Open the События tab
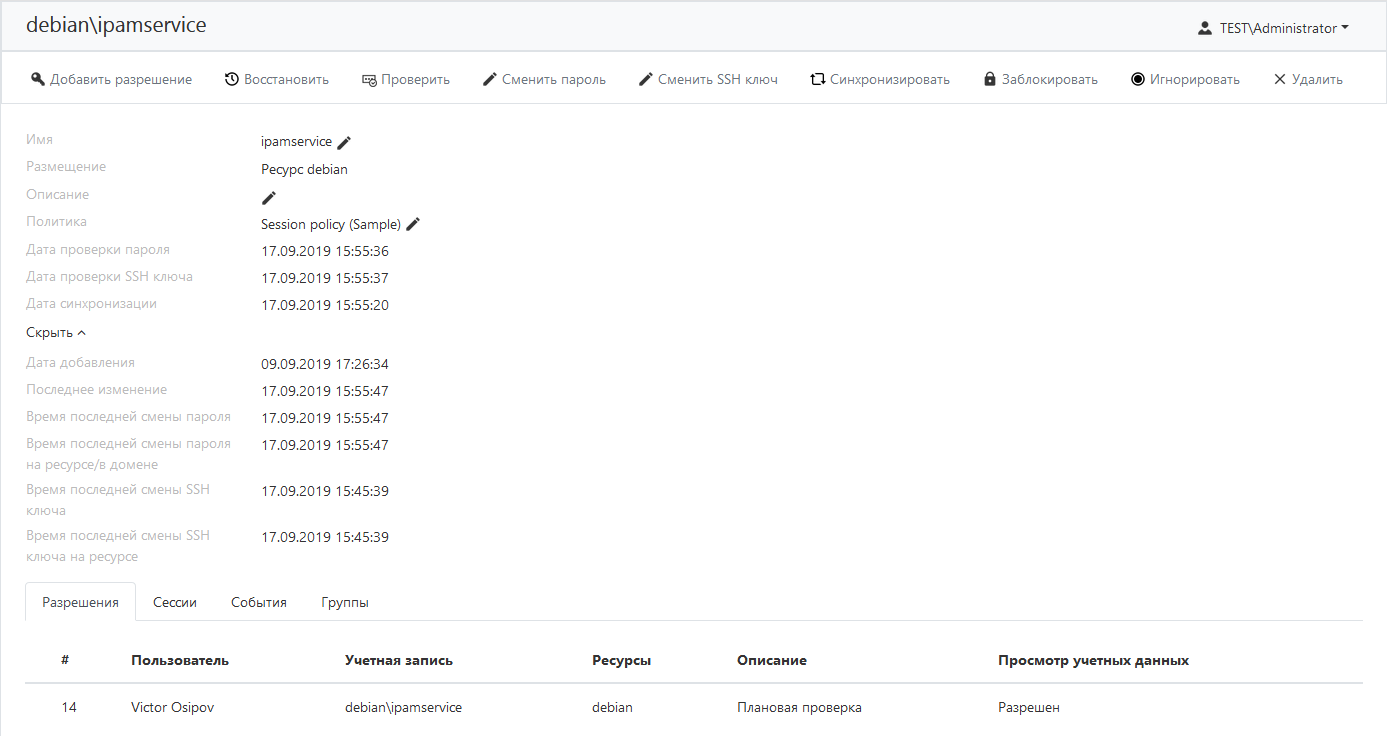The height and width of the screenshot is (736, 1387). tap(259, 602)
